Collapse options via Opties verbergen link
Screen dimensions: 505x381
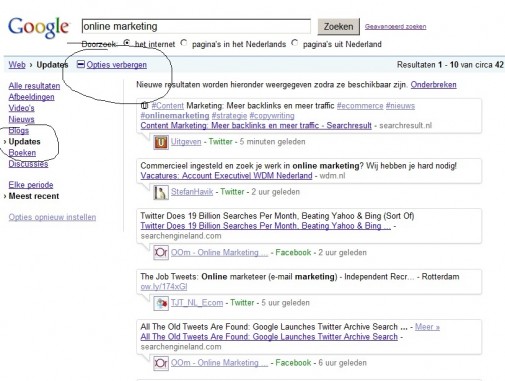pos(117,65)
